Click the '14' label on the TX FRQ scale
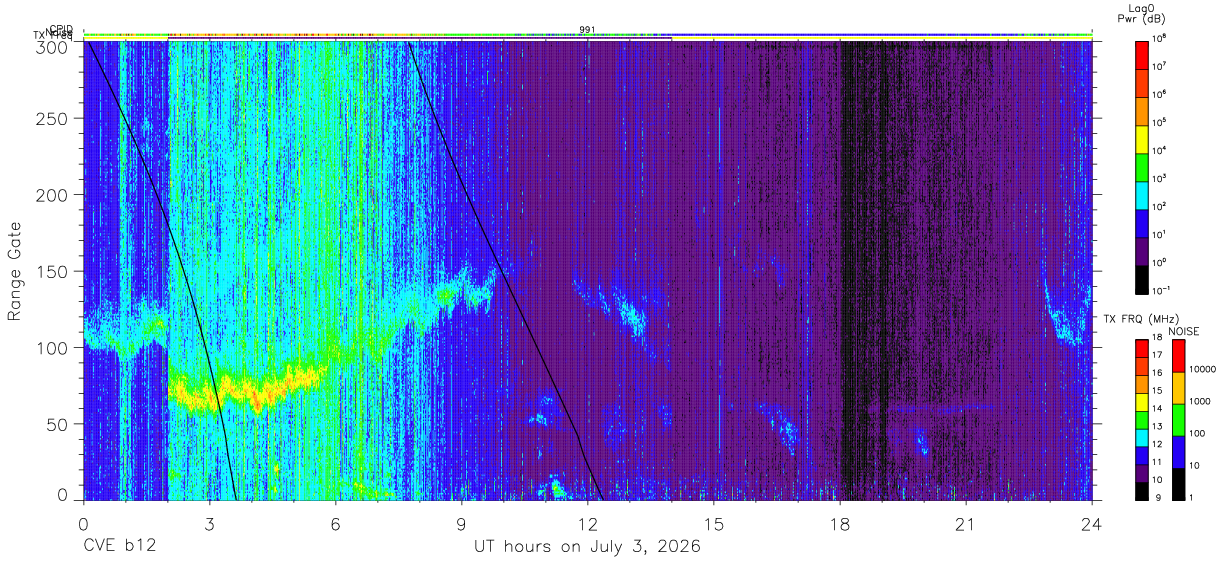 click(1156, 409)
